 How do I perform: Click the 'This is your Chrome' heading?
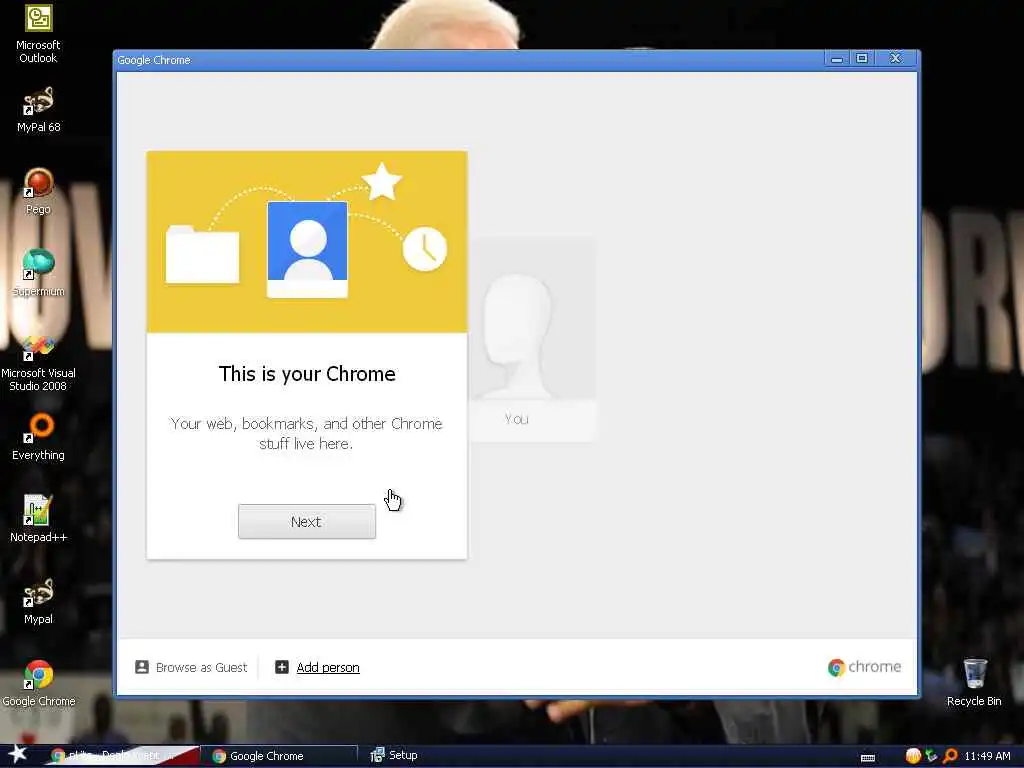[x=307, y=374]
